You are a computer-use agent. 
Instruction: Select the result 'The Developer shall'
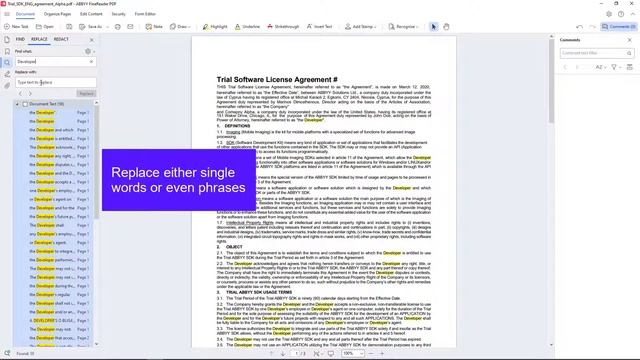pos(54,225)
